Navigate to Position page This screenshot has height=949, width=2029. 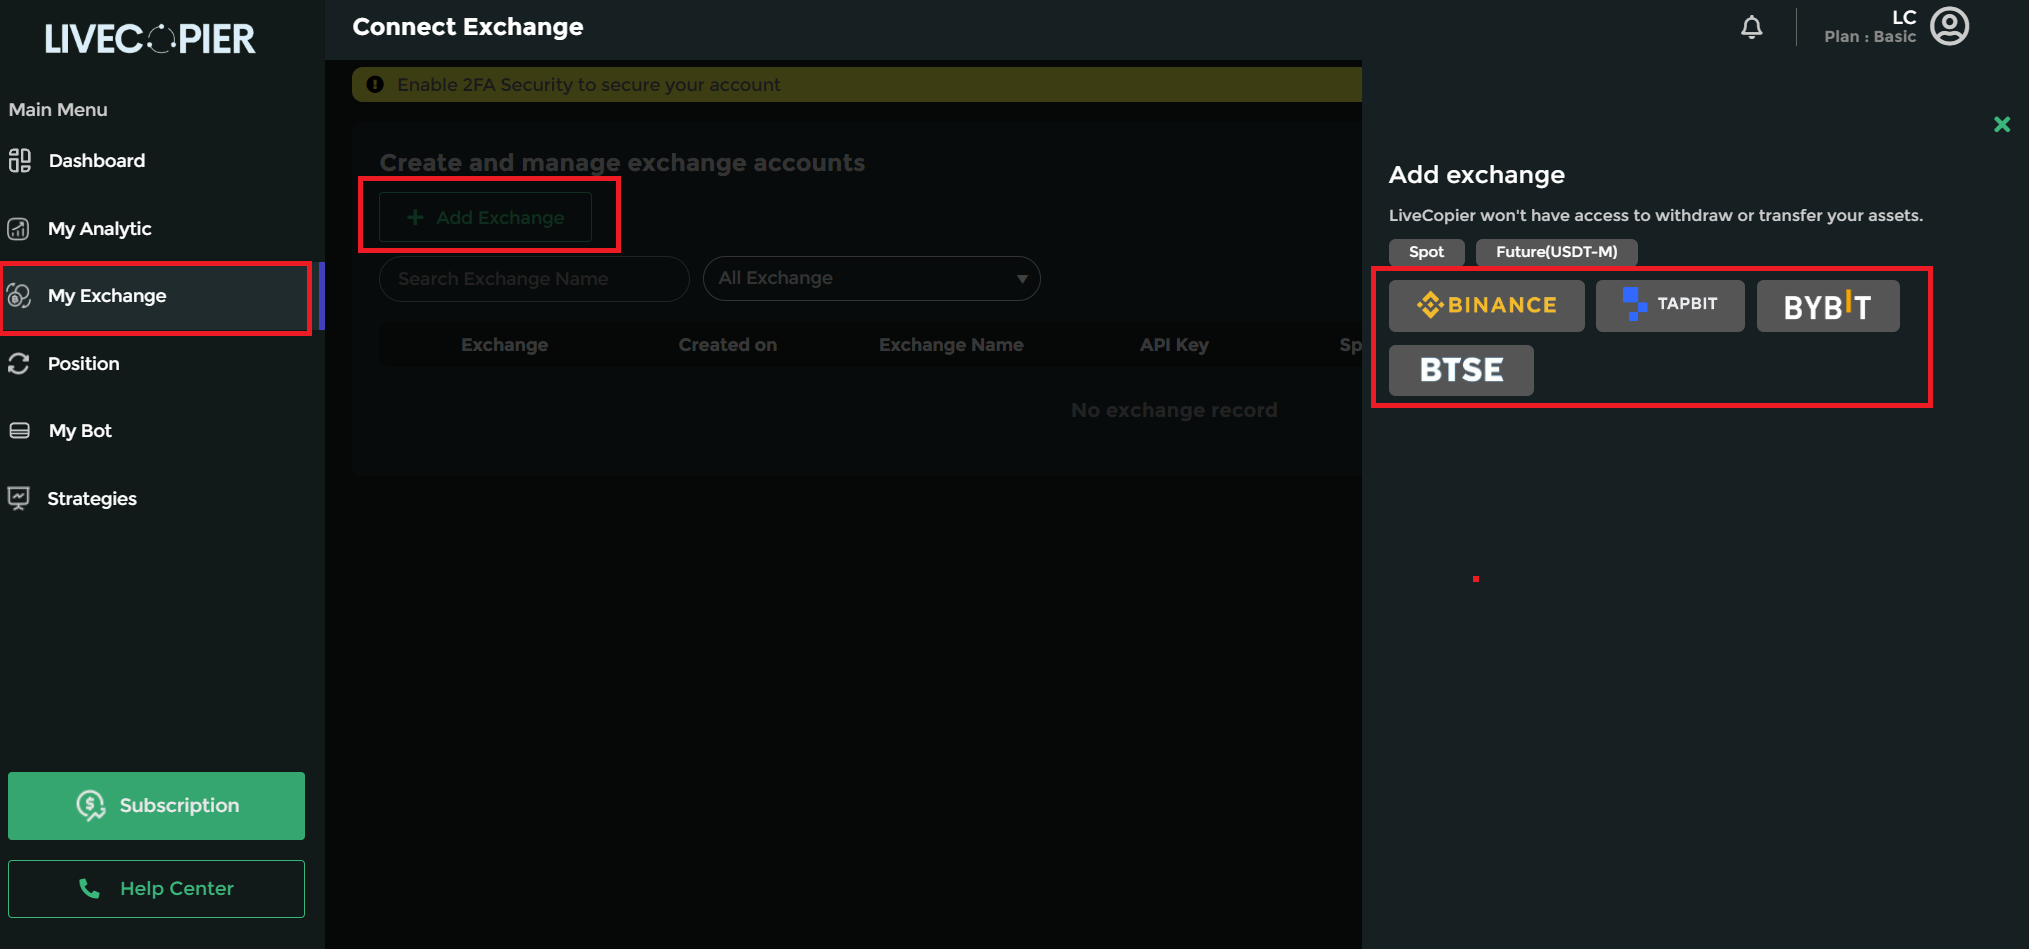(84, 364)
